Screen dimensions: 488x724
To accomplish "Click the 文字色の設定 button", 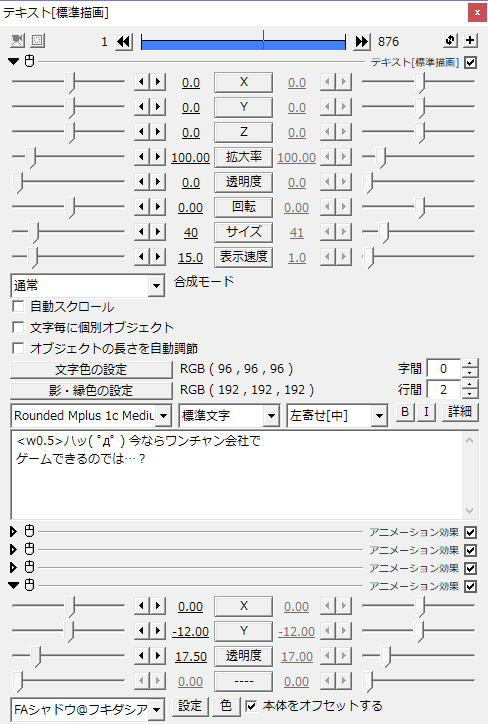I will pyautogui.click(x=91, y=369).
